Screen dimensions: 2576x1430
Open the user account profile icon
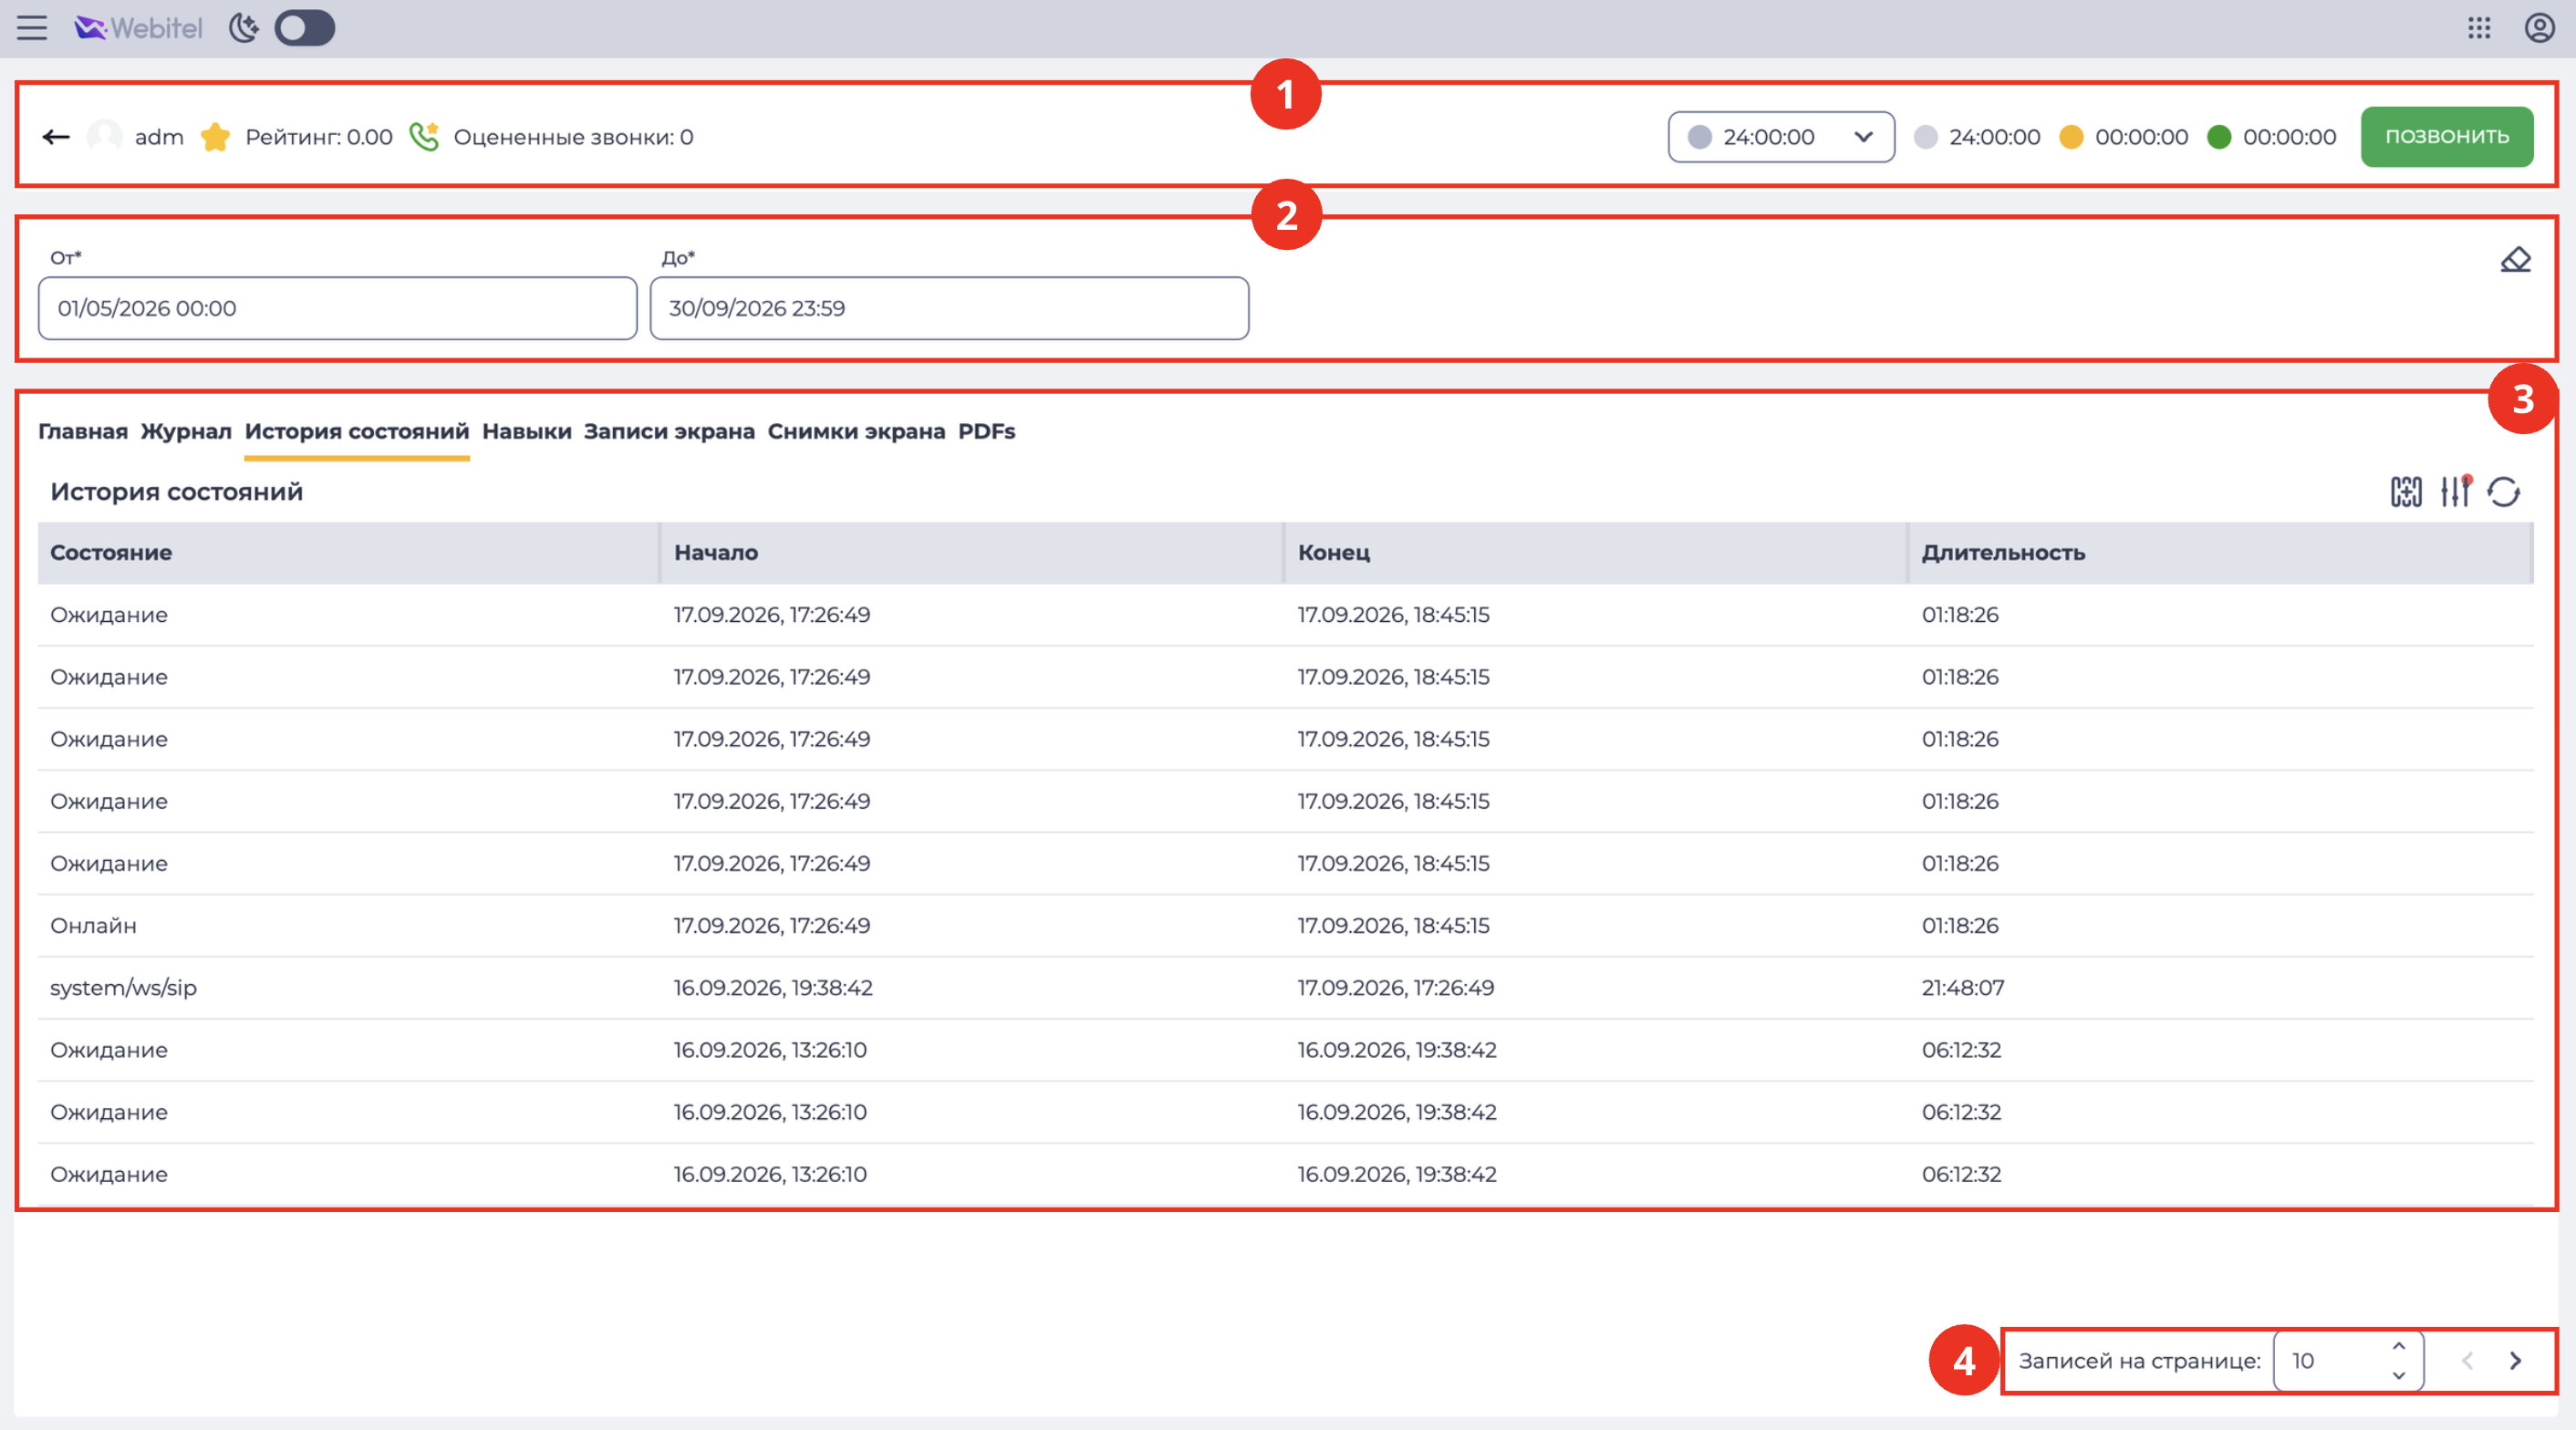click(x=2539, y=28)
